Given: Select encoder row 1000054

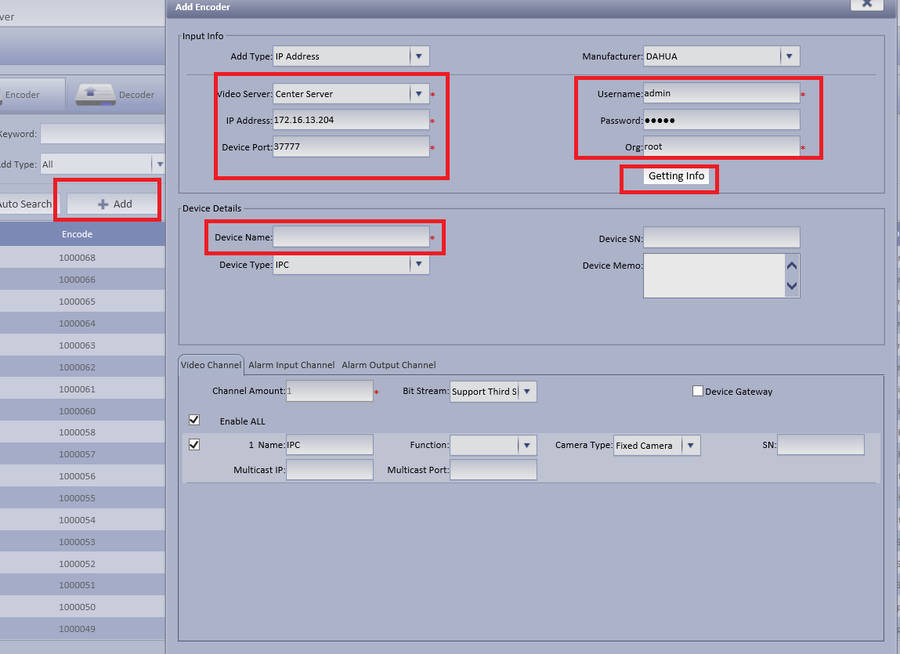Looking at the screenshot, I should (77, 520).
